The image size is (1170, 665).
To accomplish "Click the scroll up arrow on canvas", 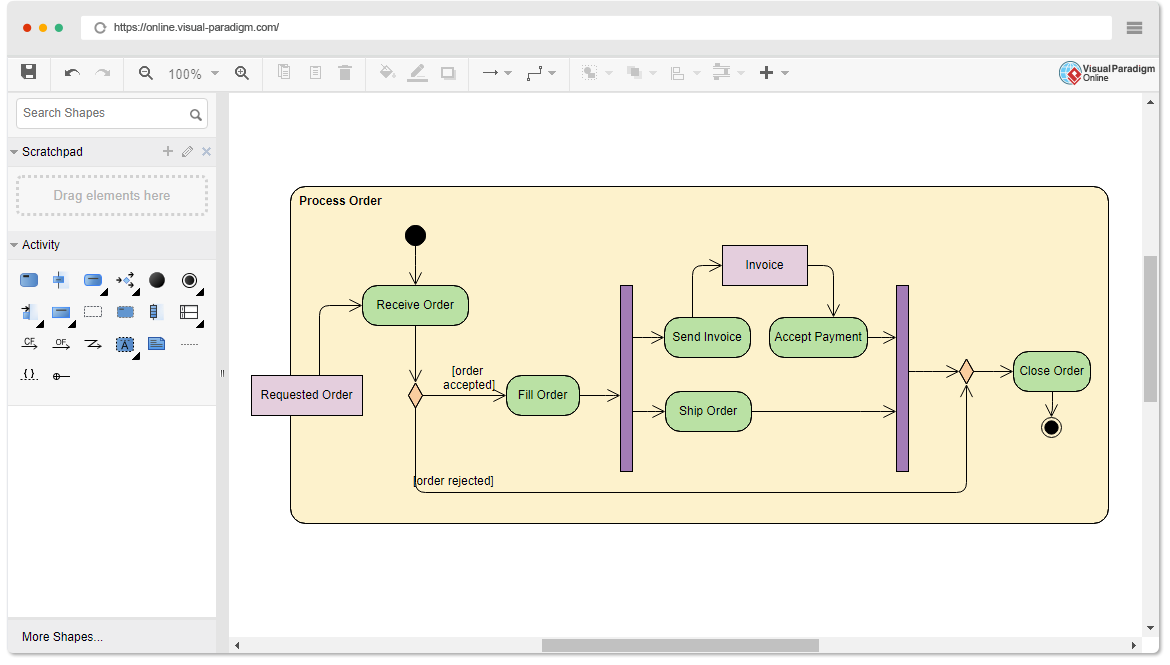I will [1151, 102].
